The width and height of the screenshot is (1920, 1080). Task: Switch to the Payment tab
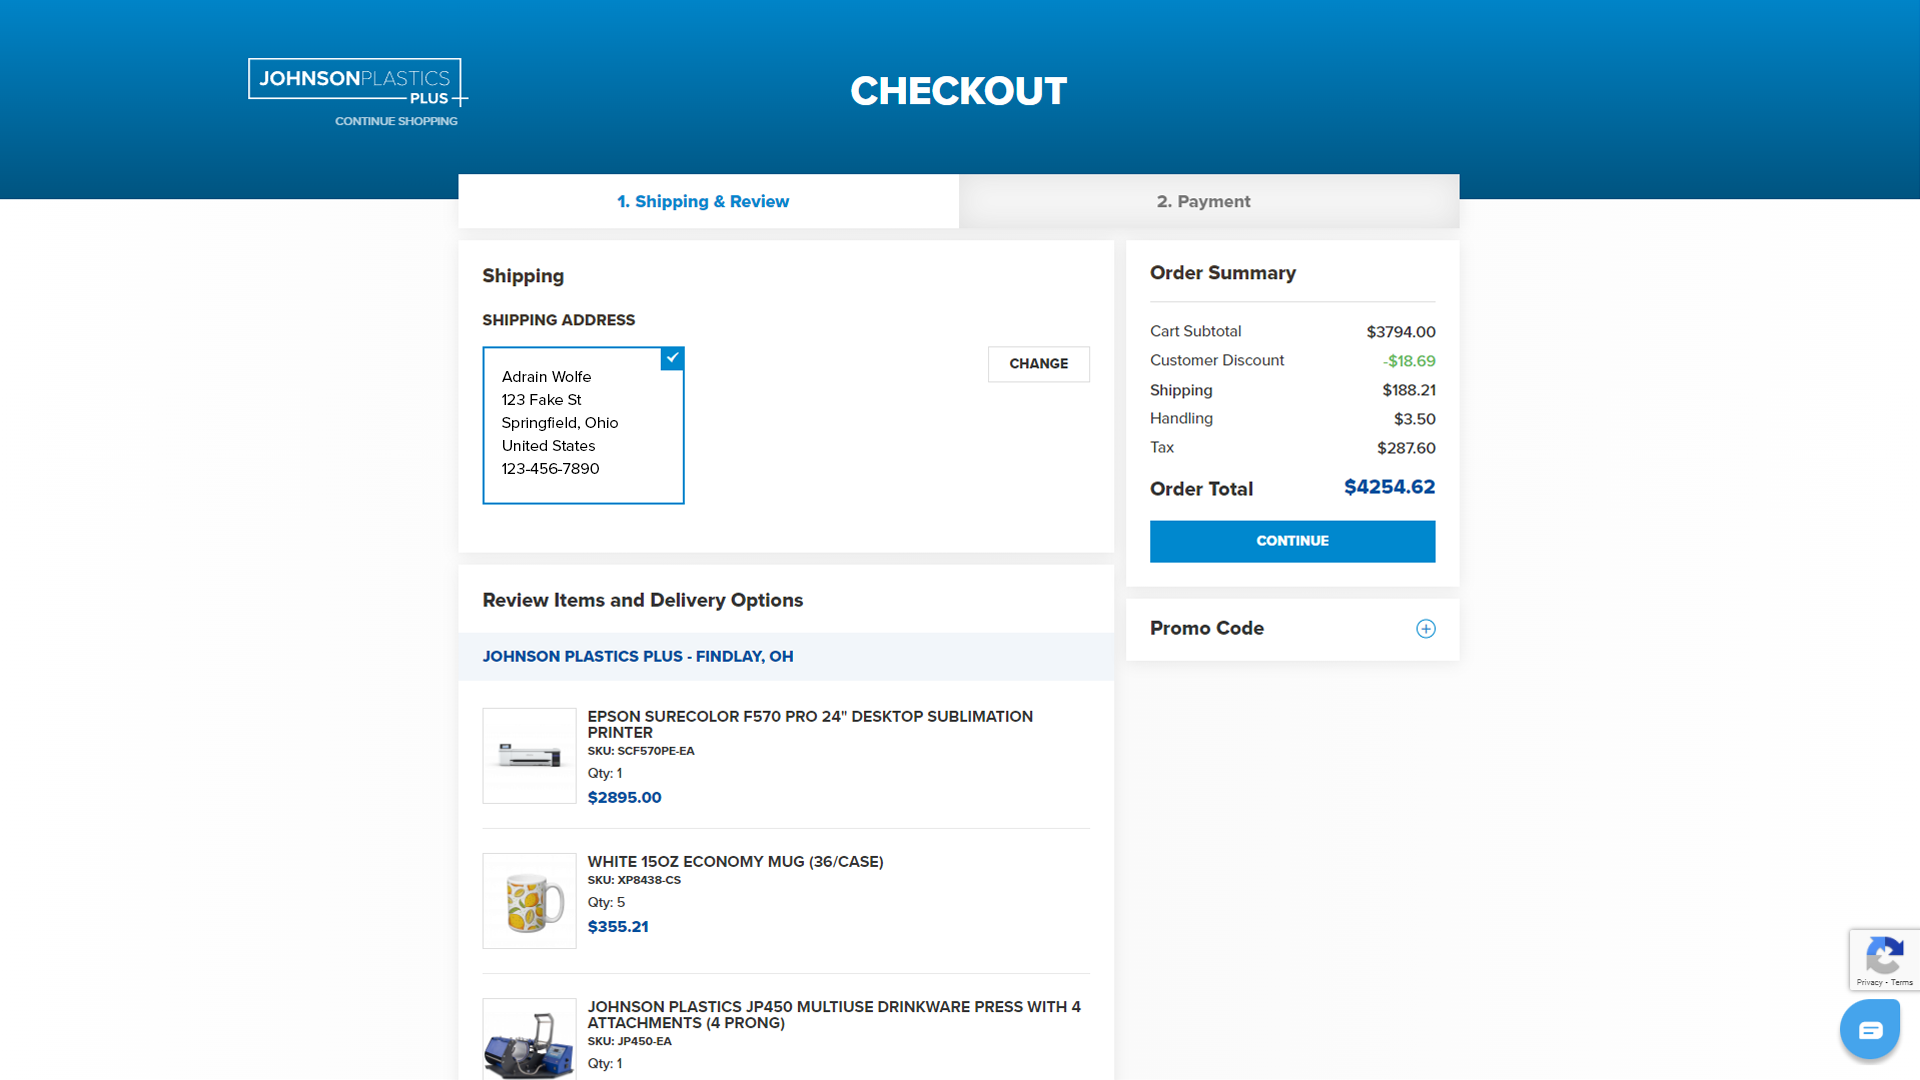click(x=1204, y=201)
